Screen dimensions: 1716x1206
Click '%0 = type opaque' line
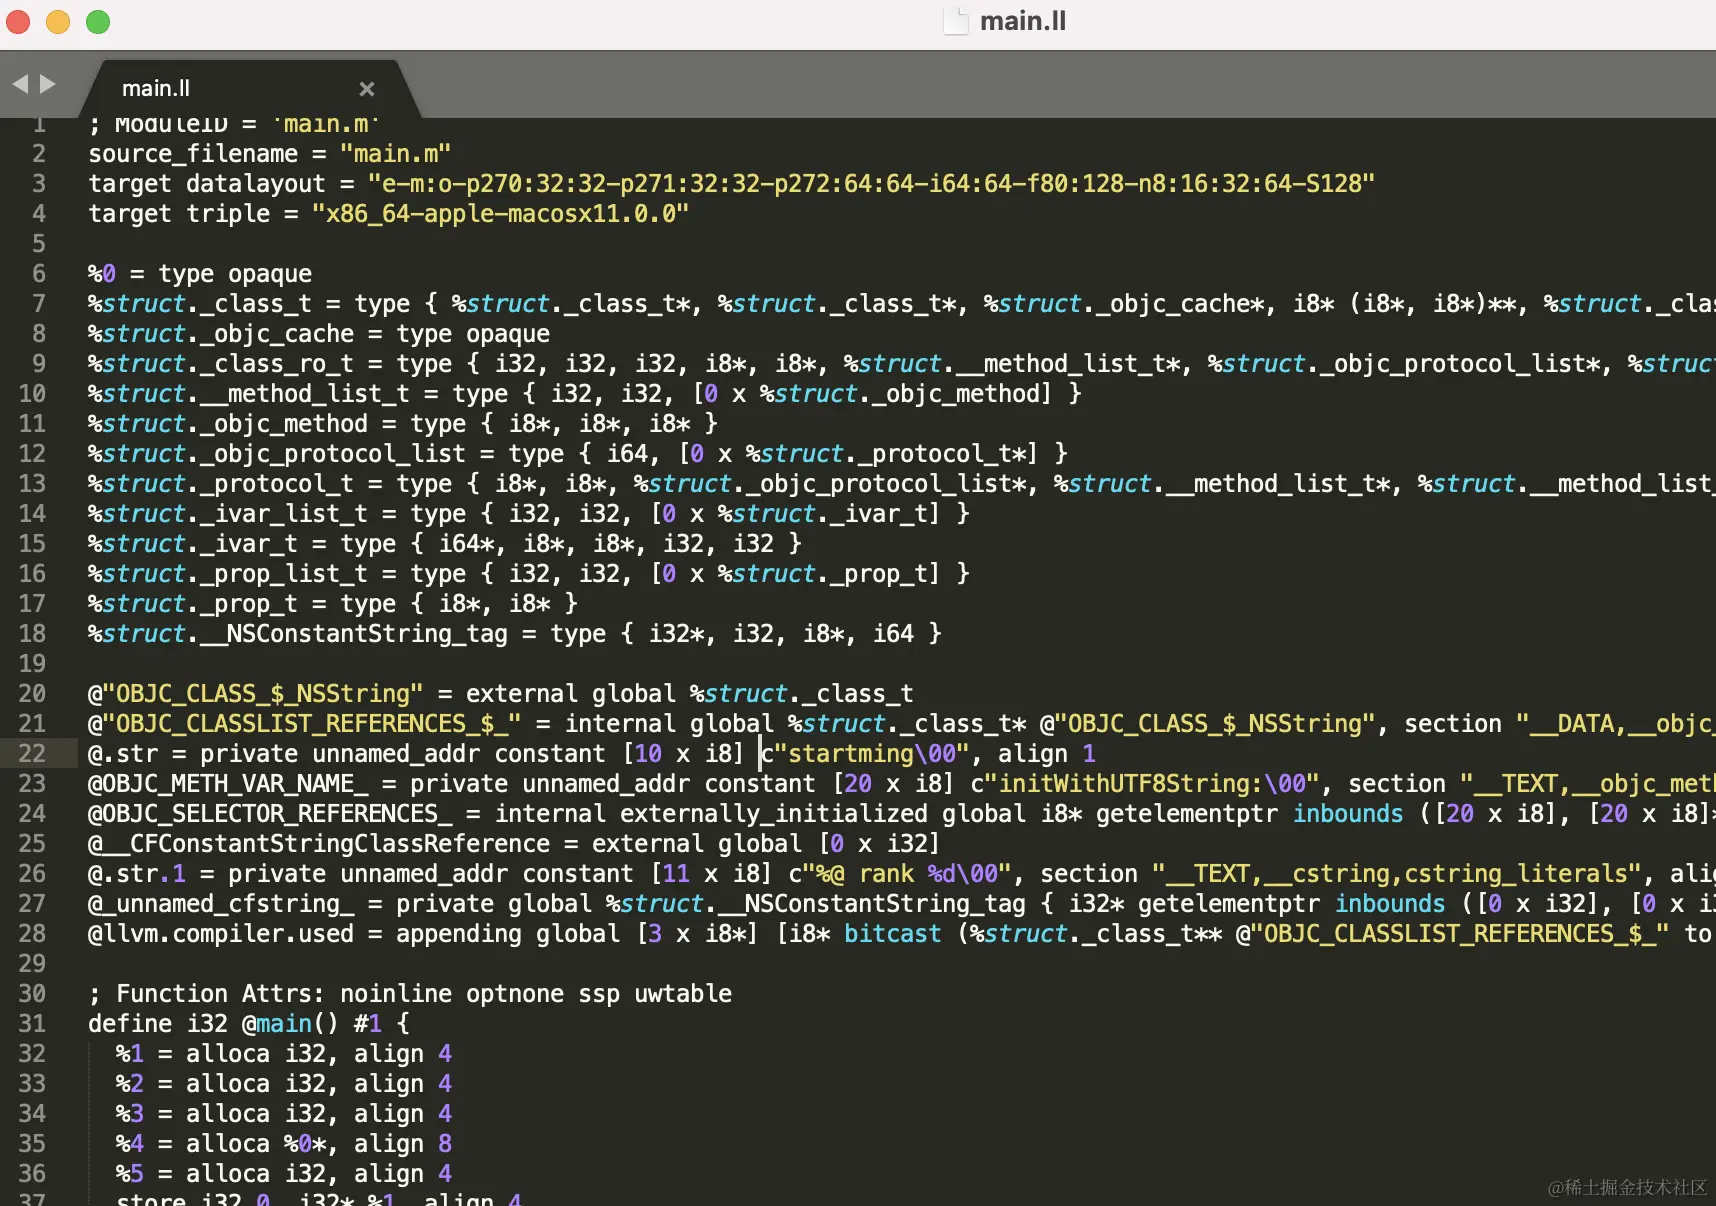[x=200, y=274]
